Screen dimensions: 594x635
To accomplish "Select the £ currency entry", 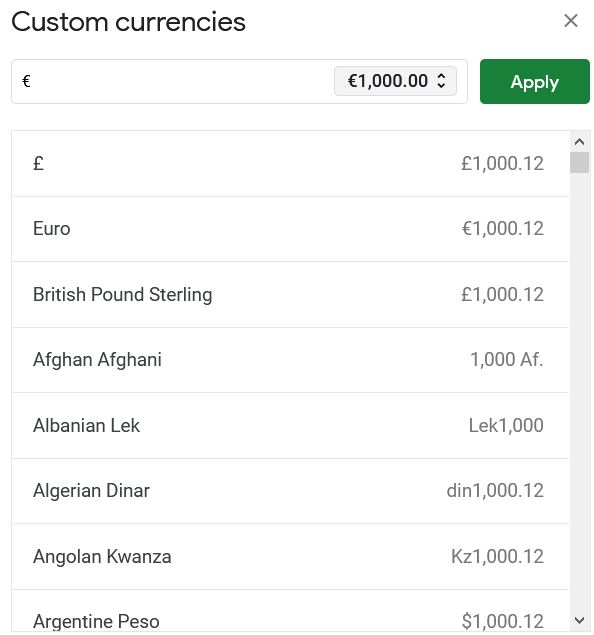I will [290, 164].
